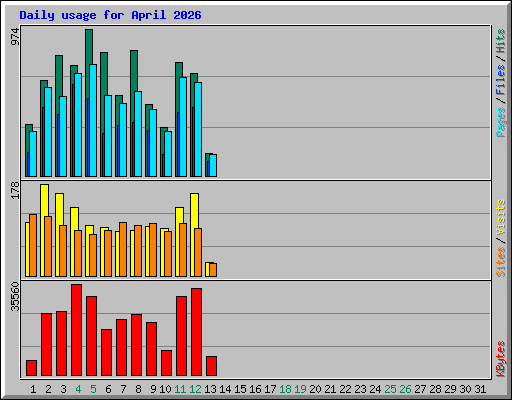Click day 3 on the x-axis

click(x=63, y=389)
